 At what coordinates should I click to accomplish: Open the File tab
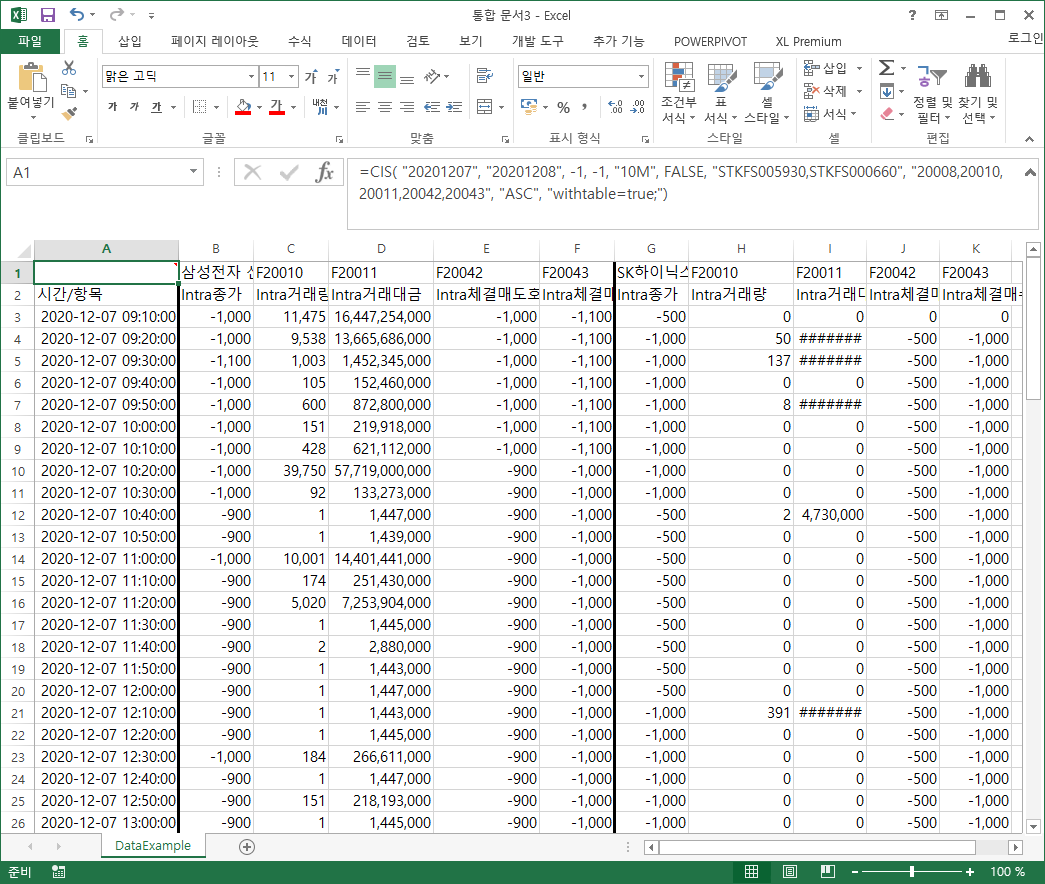[30, 41]
